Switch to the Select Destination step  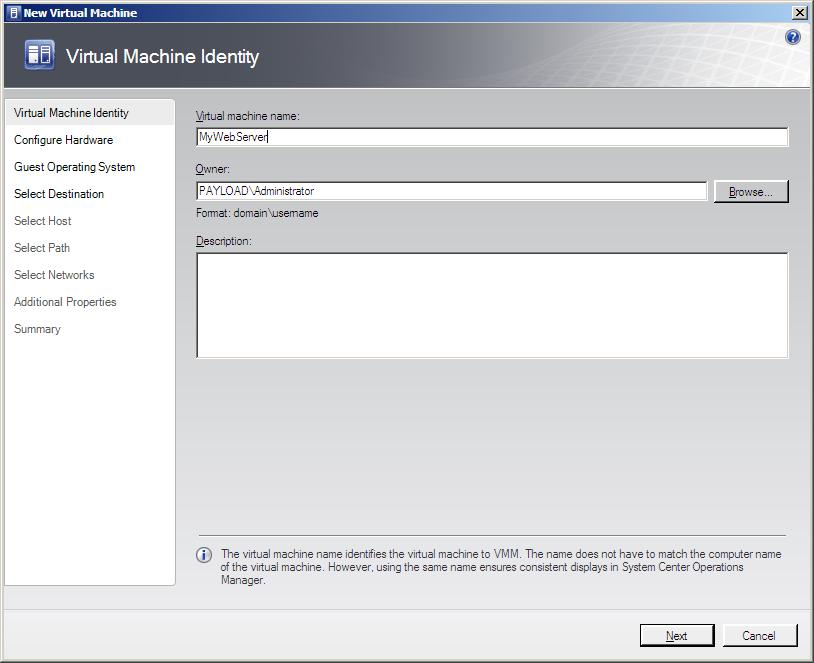(x=59, y=194)
